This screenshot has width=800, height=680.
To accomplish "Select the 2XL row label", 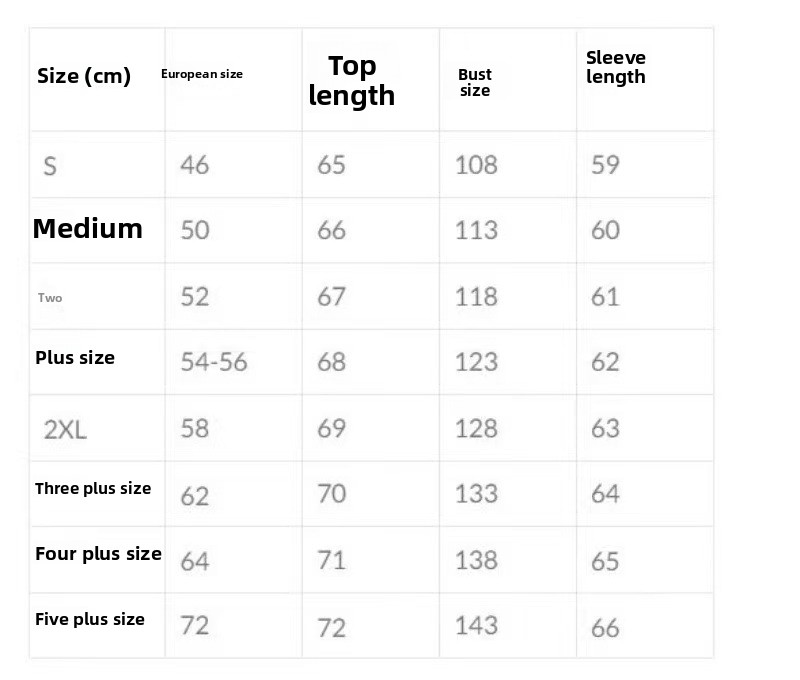I will click(x=65, y=430).
